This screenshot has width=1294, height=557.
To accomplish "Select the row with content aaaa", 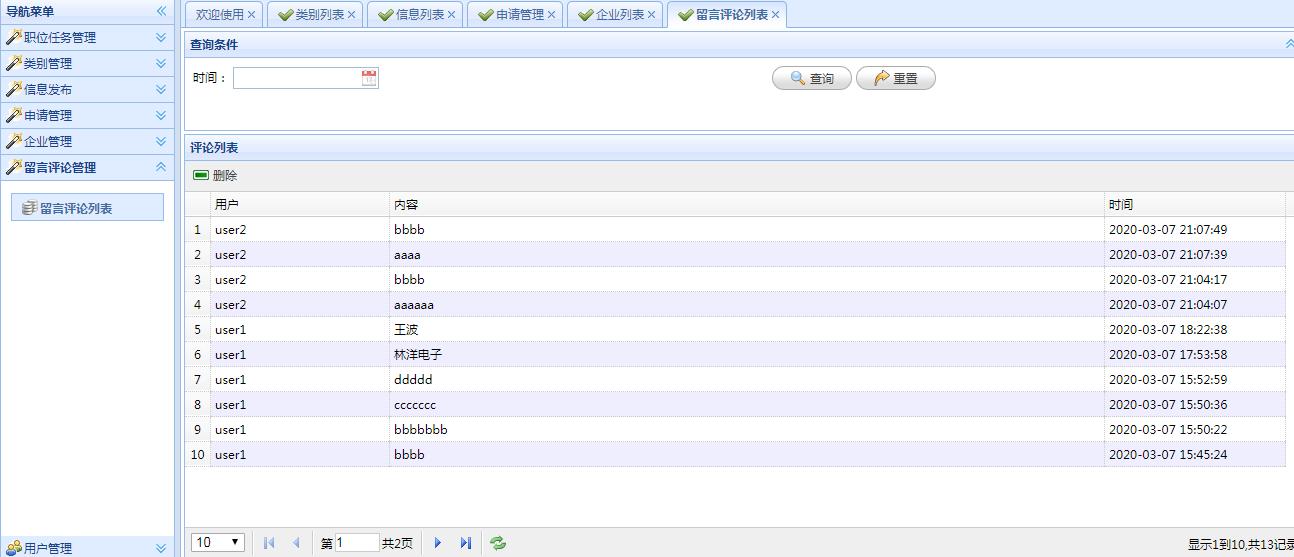I will point(735,254).
